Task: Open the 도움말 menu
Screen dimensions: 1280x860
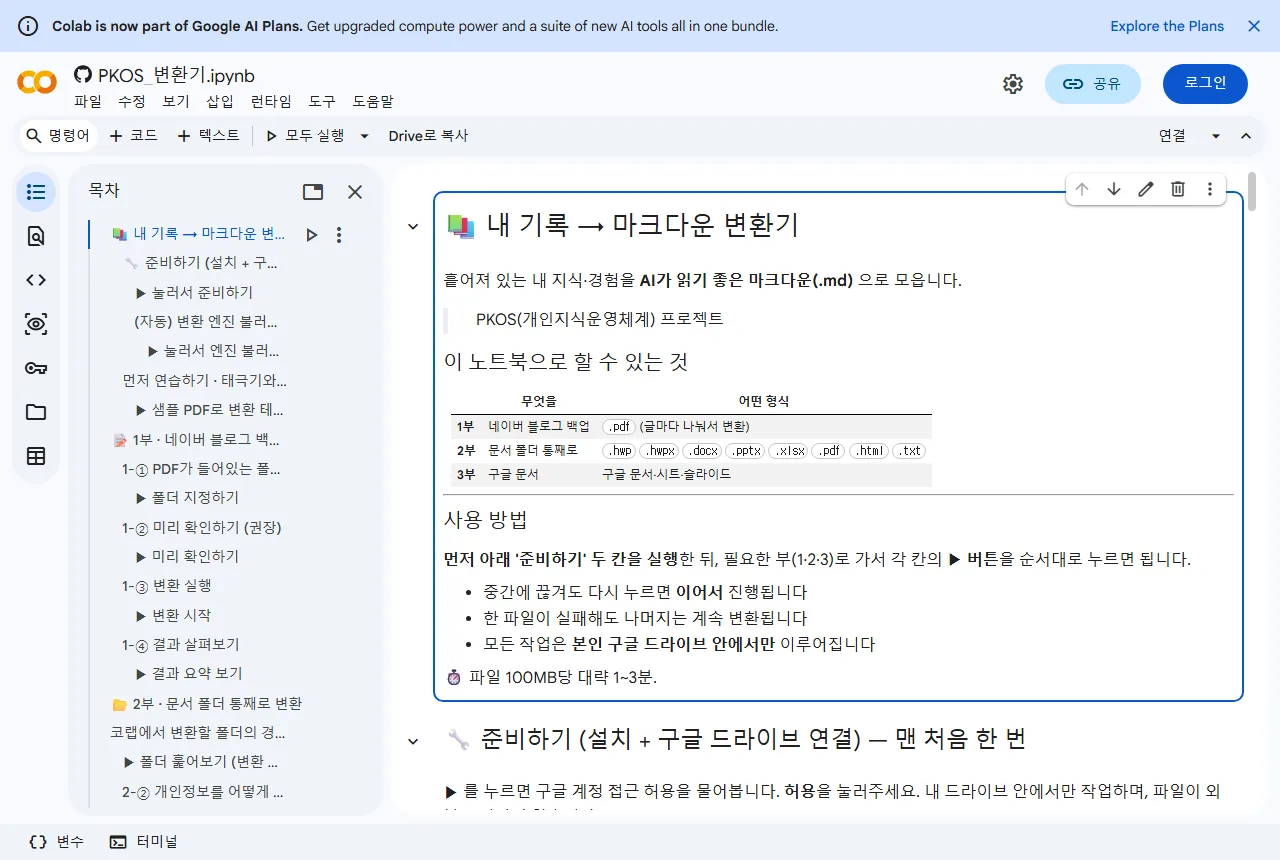Action: point(373,101)
